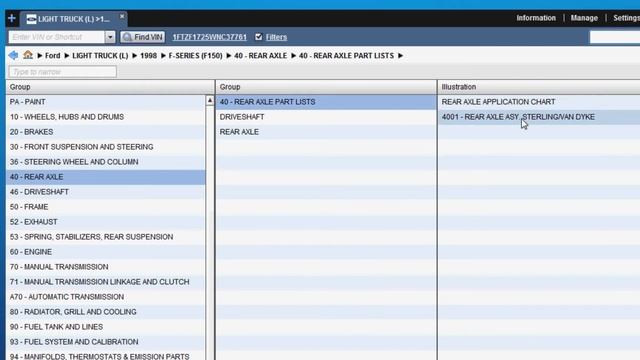Screen dimensions: 640x360
Task: Expand arrow before 1998 in breadcrumb
Action: pos(134,56)
